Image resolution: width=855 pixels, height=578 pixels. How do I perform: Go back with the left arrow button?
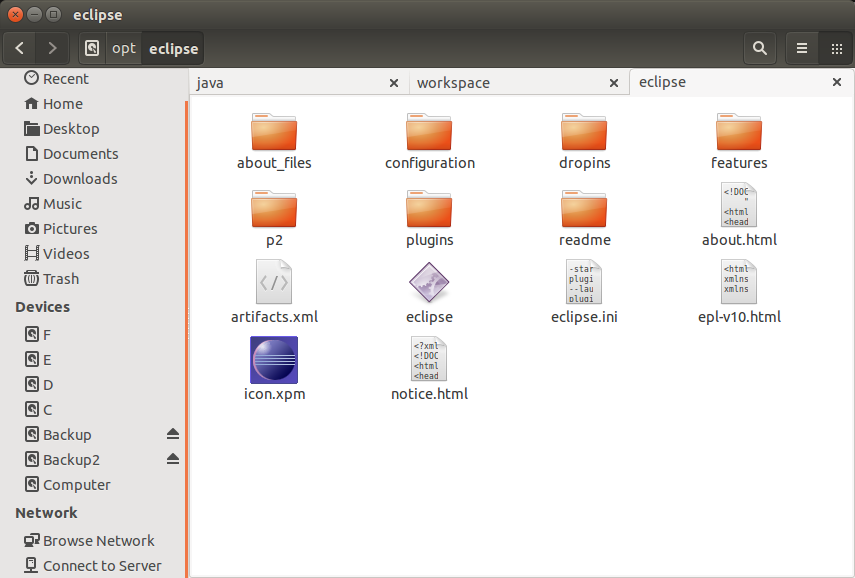tap(20, 49)
